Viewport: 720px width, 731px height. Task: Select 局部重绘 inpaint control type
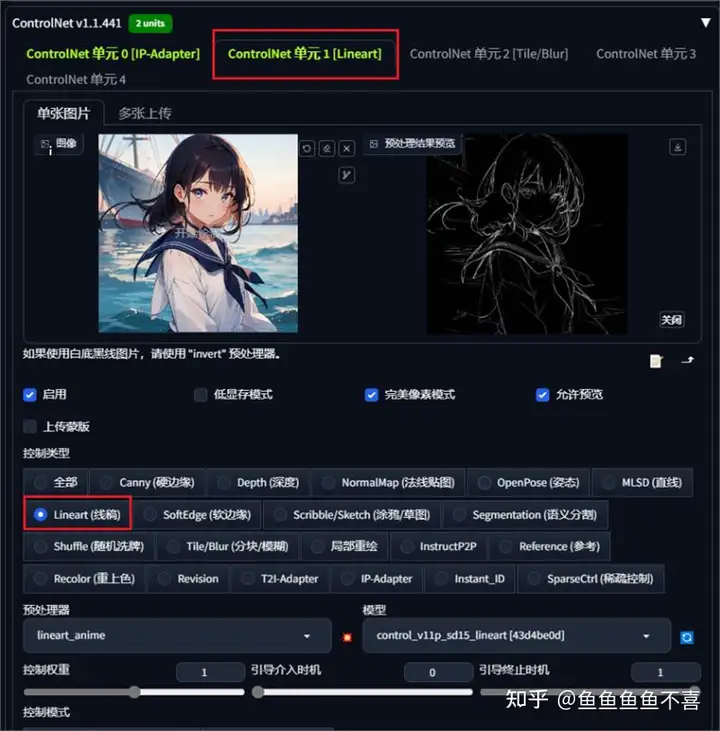pos(345,546)
